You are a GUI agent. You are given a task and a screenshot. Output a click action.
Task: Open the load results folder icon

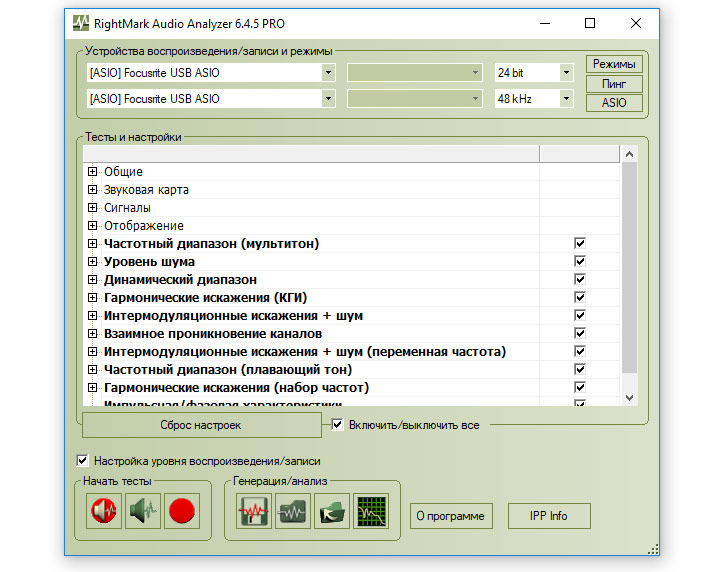coord(332,511)
